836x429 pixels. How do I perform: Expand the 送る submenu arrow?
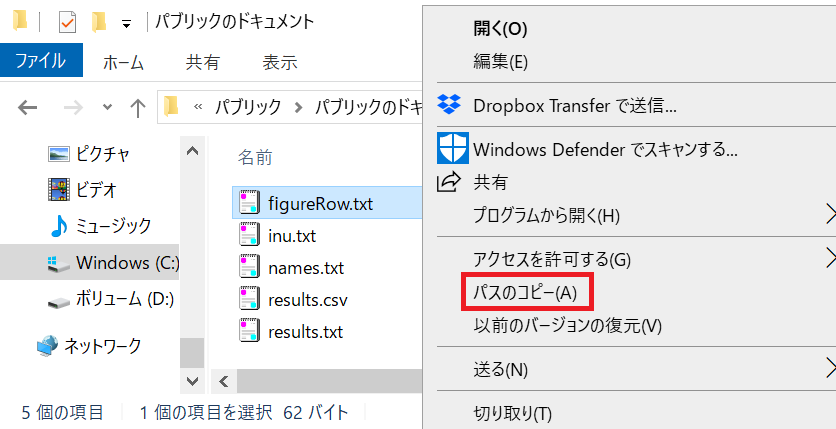pyautogui.click(x=828, y=369)
